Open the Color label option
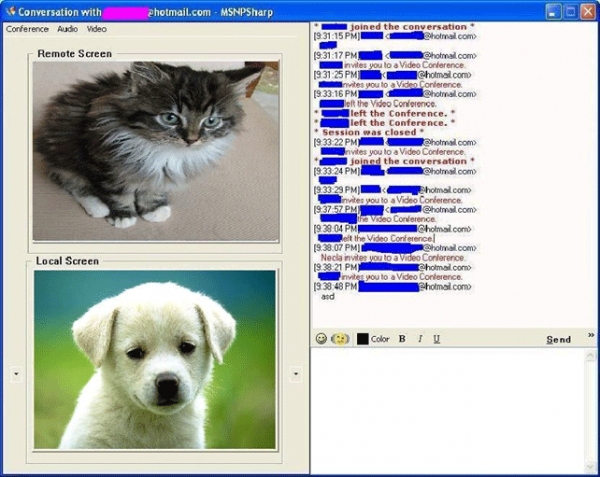Screen dimensions: 600x477 (380, 339)
